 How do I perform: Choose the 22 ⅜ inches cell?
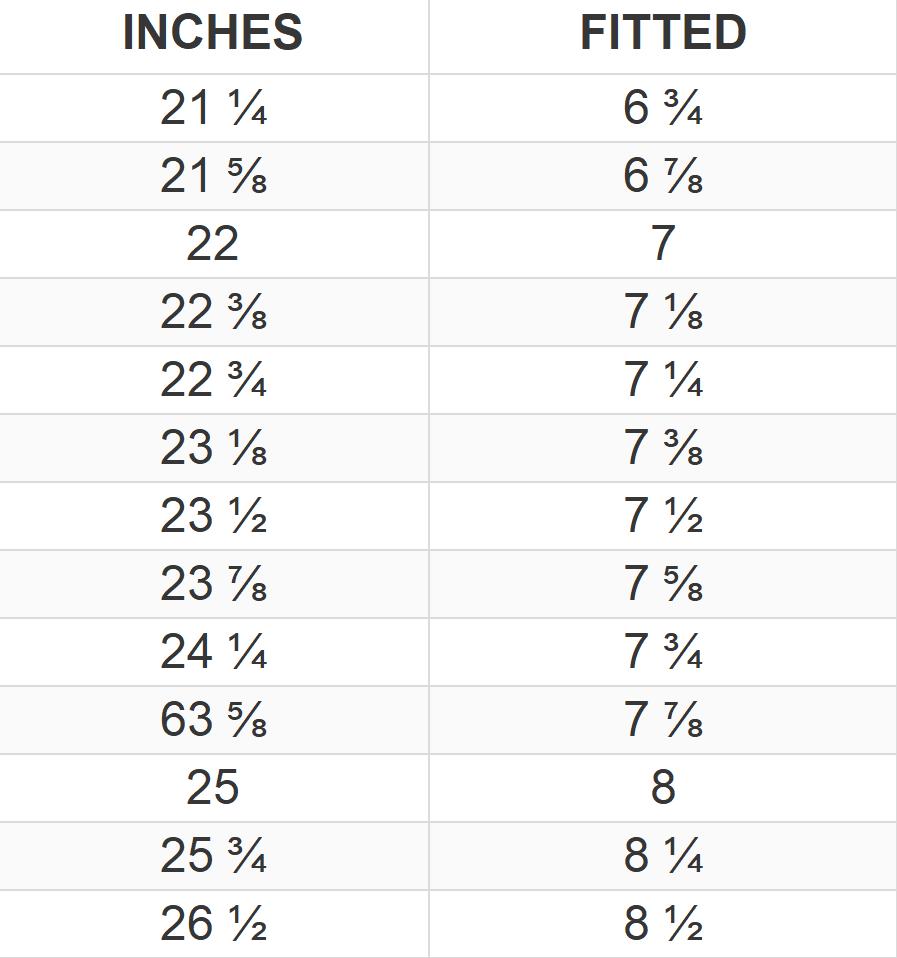coord(213,312)
